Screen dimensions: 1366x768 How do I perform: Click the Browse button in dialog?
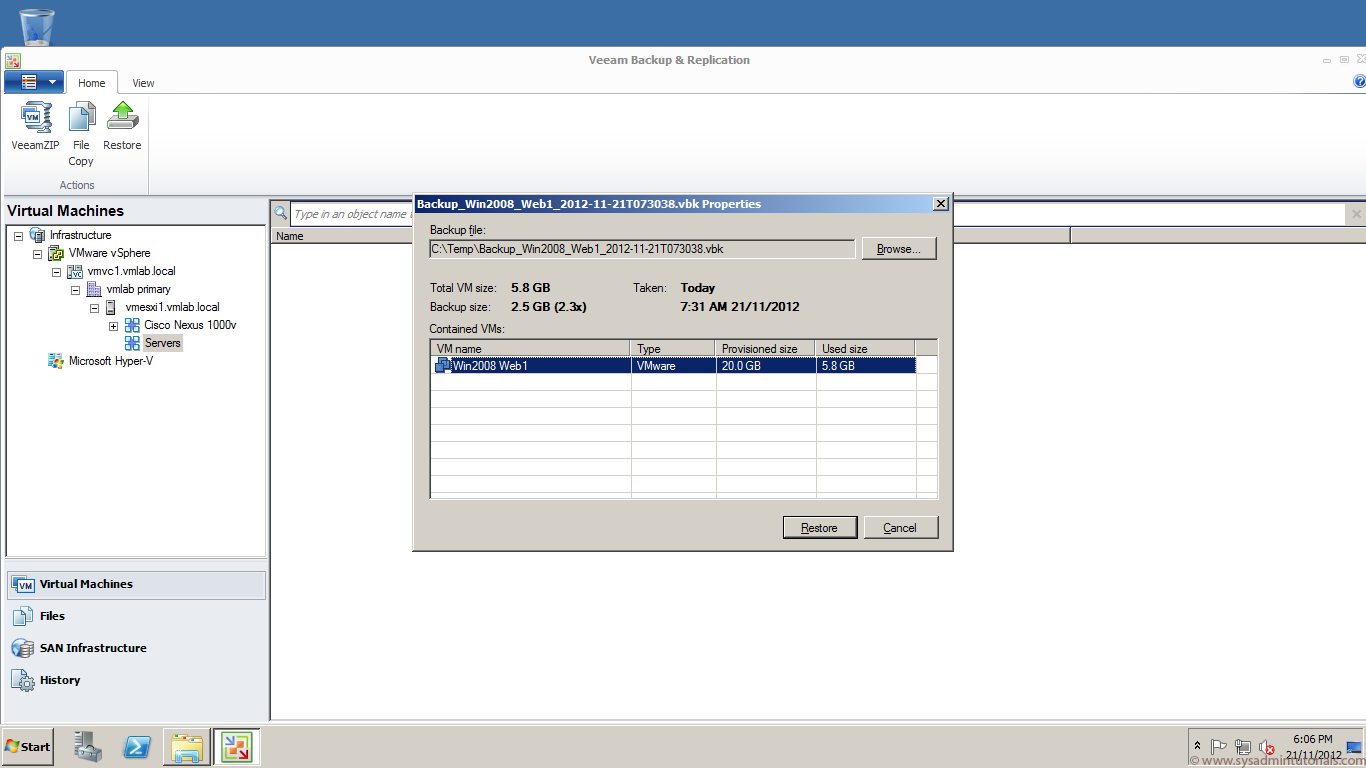click(x=899, y=249)
